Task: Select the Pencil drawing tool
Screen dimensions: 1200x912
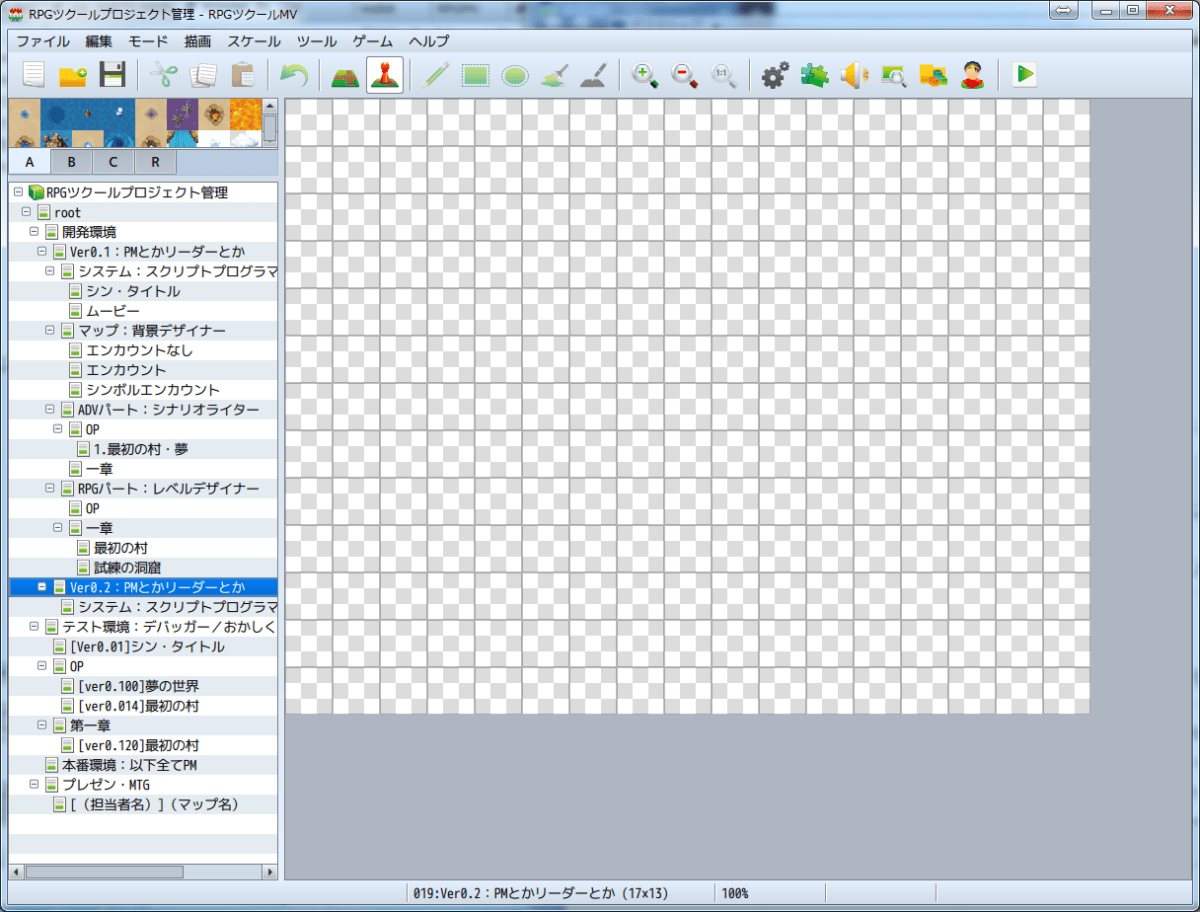Action: (x=436, y=75)
